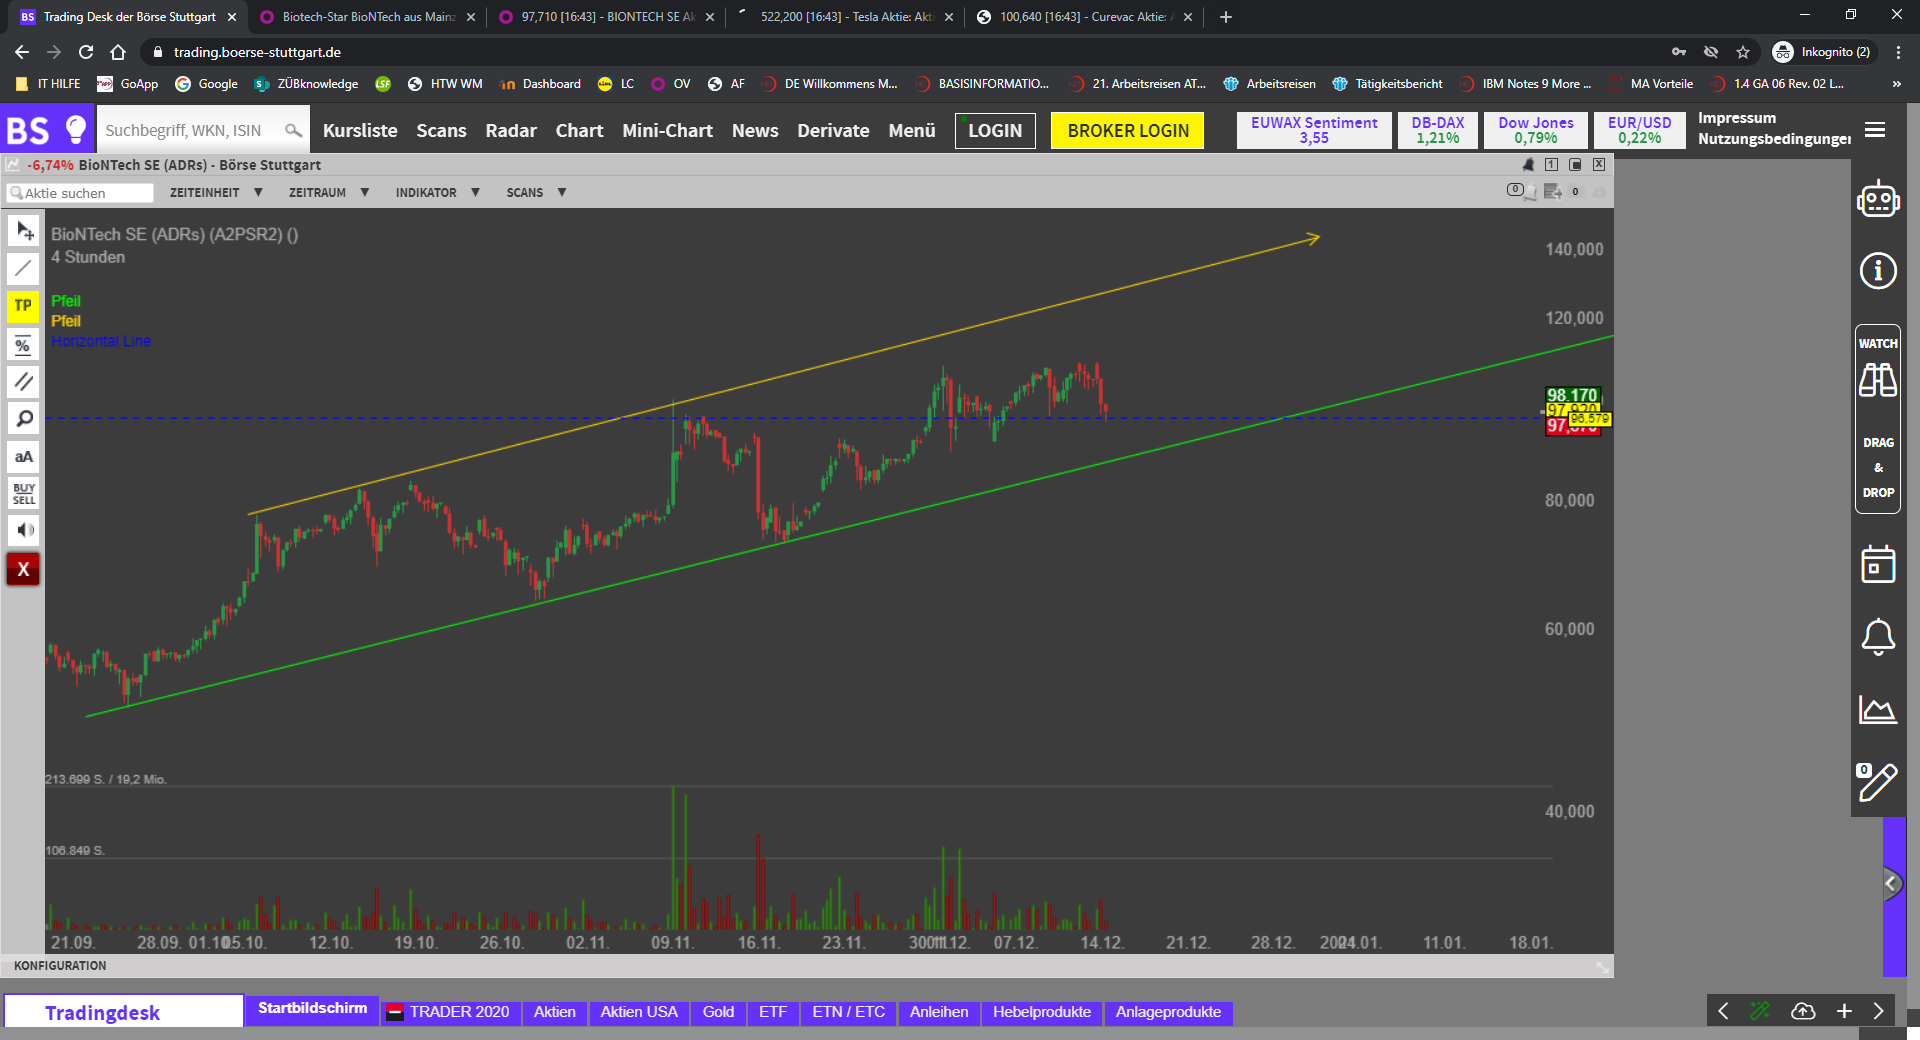Open the BUY SELL tool
This screenshot has height=1040, width=1920.
[23, 494]
